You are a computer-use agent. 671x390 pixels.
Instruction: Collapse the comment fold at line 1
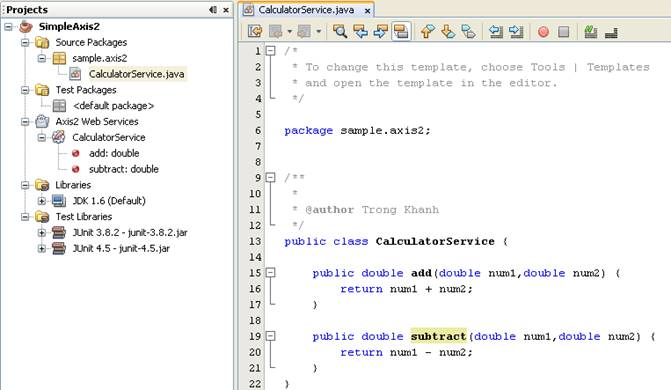270,51
